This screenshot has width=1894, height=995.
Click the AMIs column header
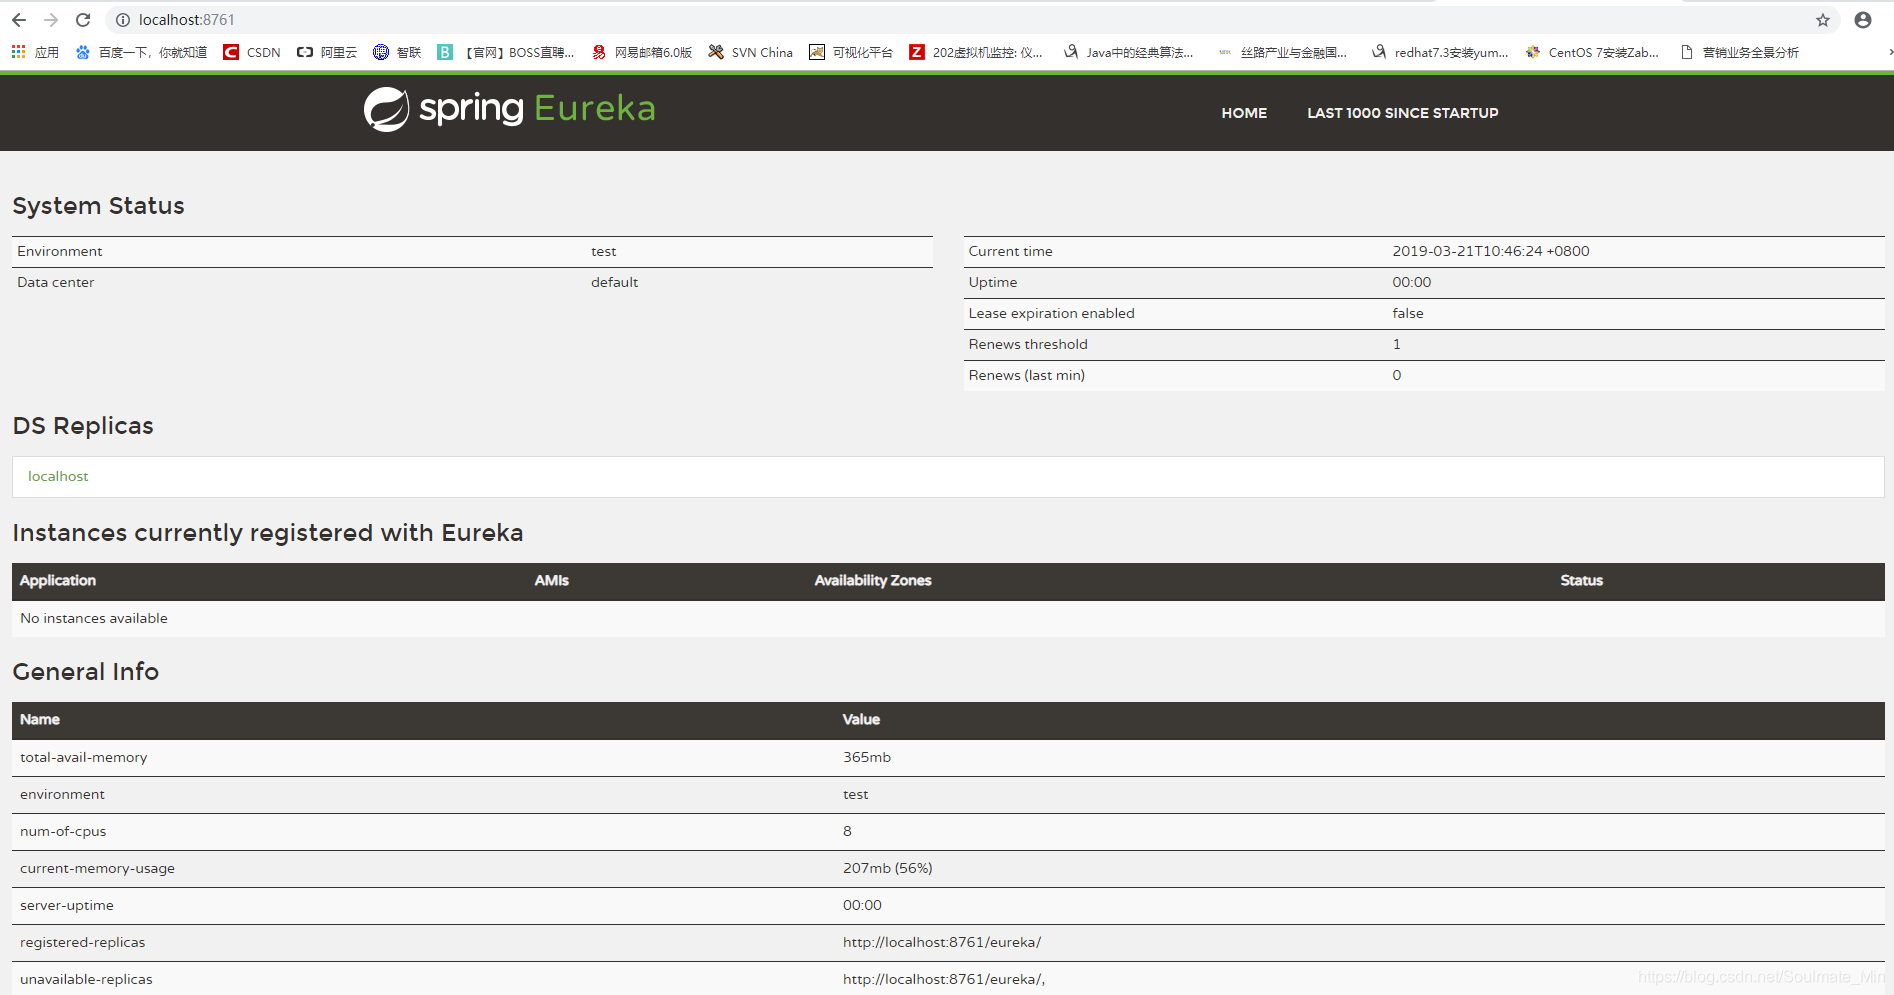pos(551,580)
